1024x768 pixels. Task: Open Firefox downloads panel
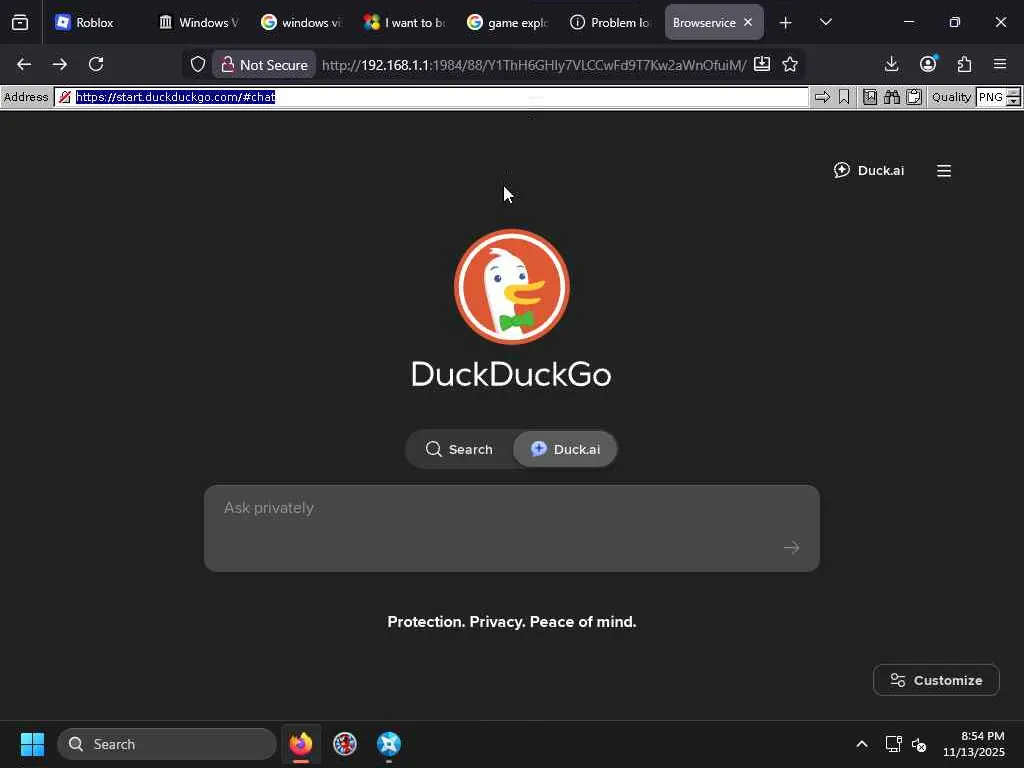891,64
